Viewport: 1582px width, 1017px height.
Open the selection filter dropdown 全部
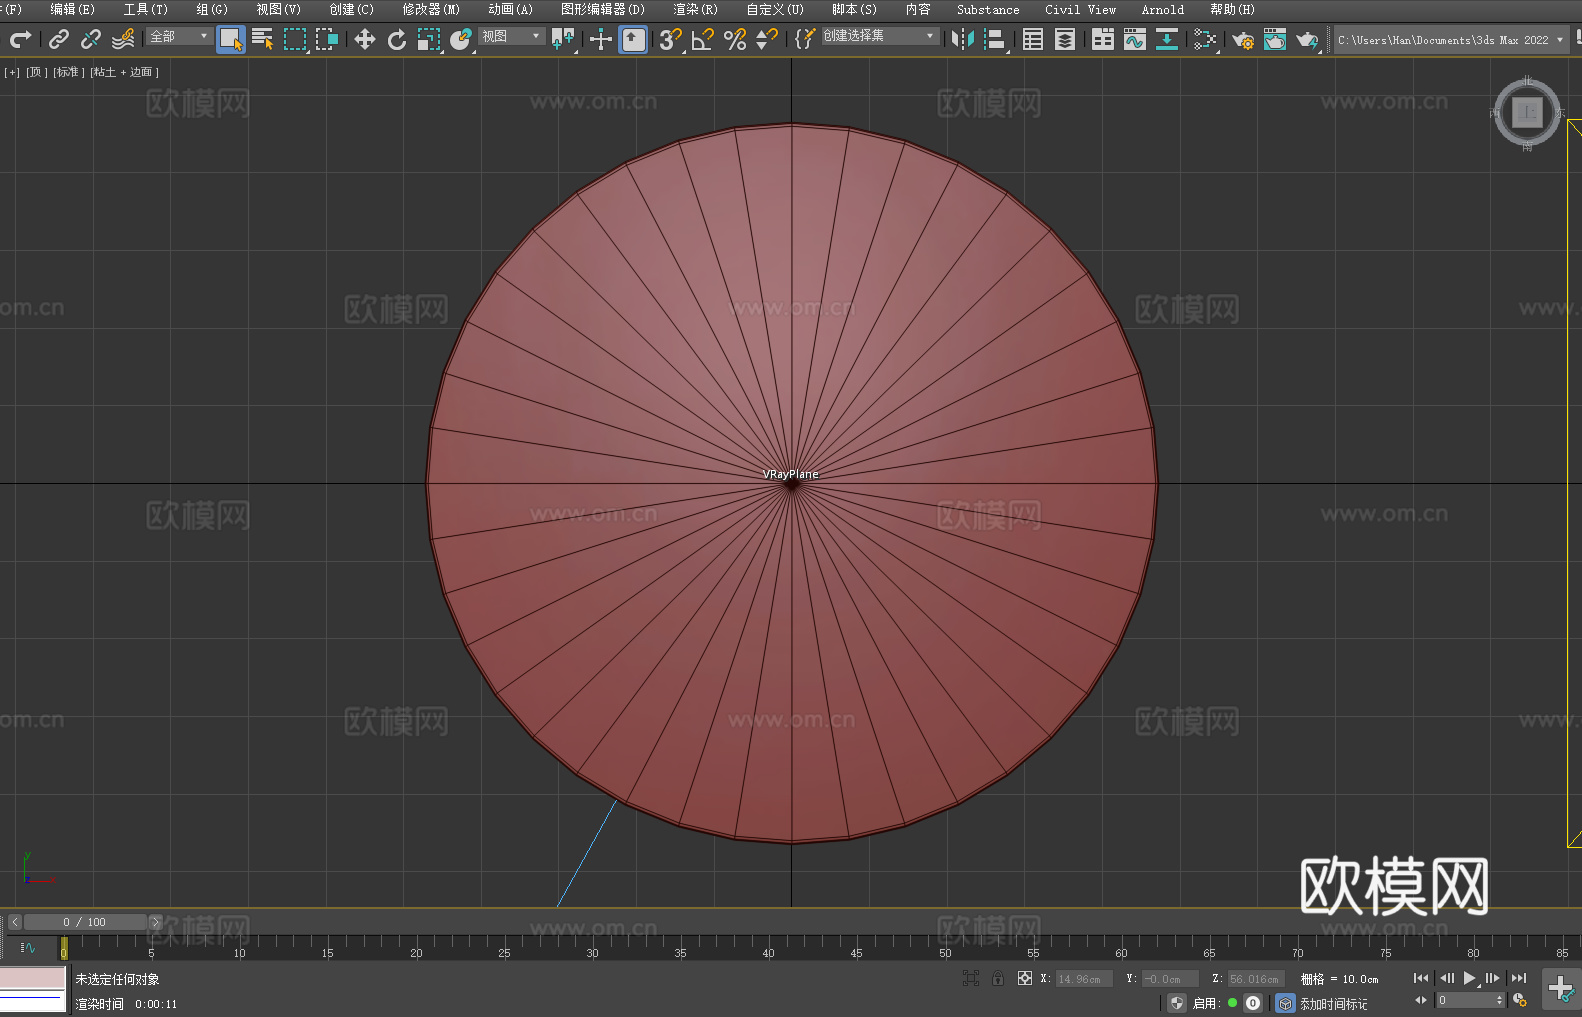tap(179, 36)
